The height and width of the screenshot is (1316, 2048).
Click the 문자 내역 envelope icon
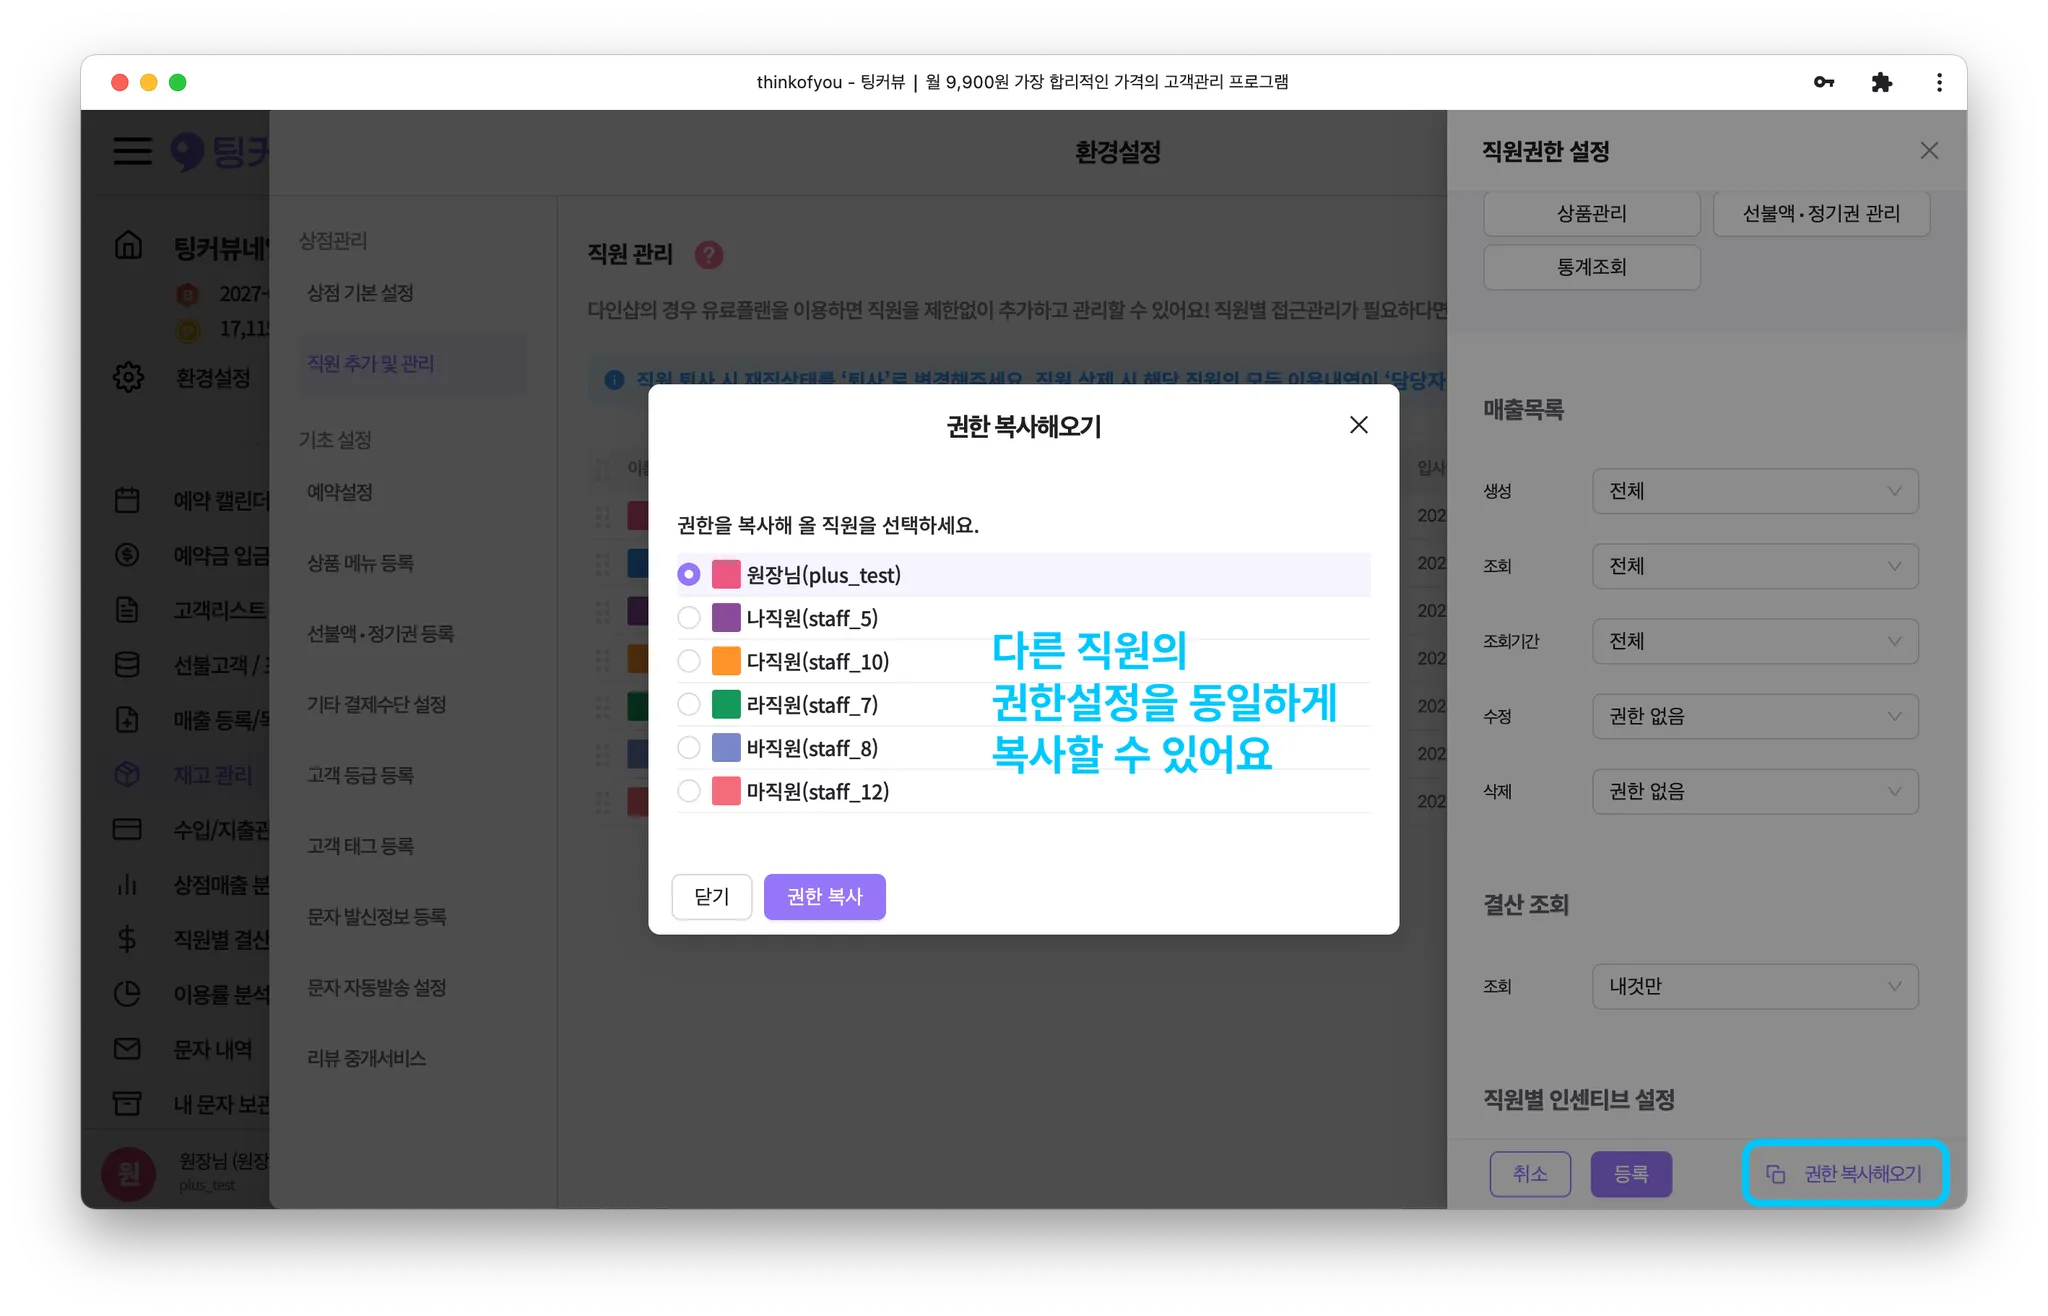coord(127,1049)
